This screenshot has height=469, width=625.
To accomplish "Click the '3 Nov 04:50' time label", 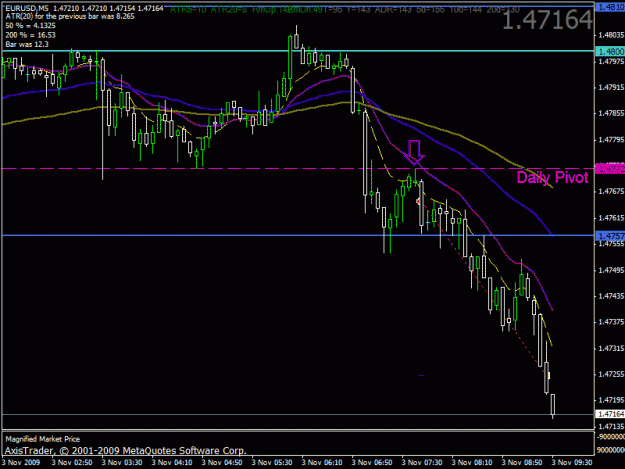I will (x=222, y=463).
